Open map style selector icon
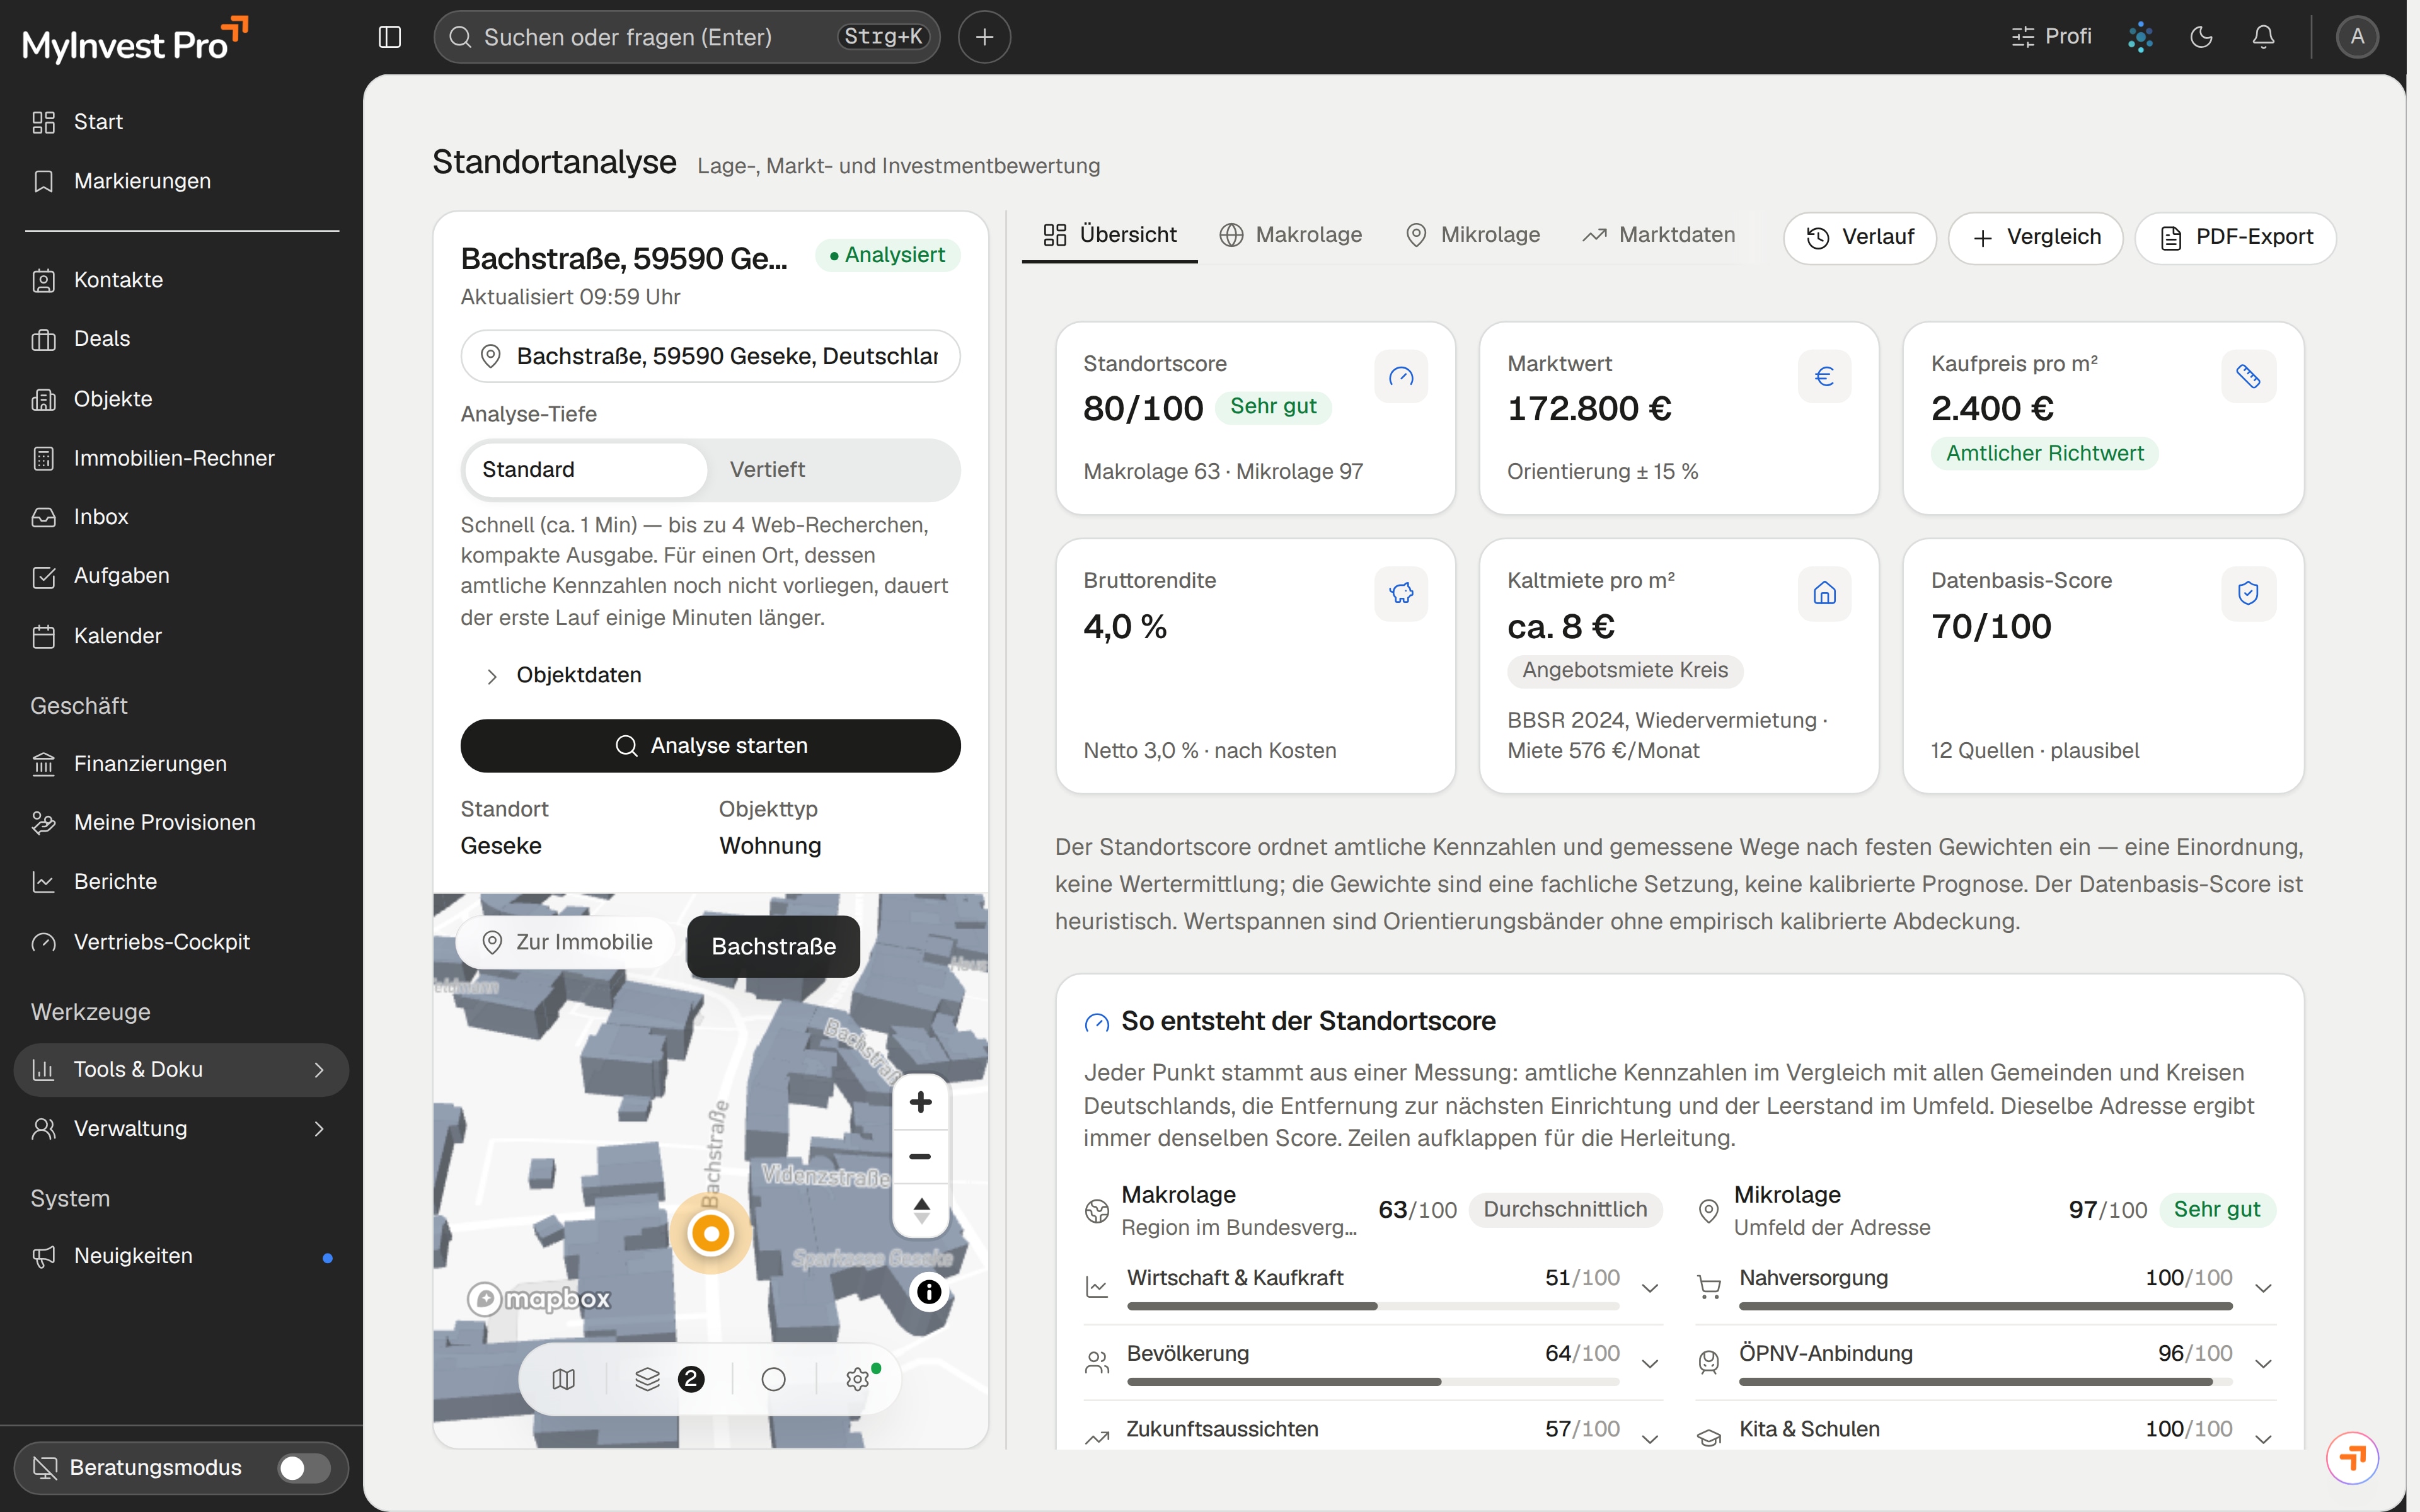Screen dimensions: 2420x1512 point(563,1379)
